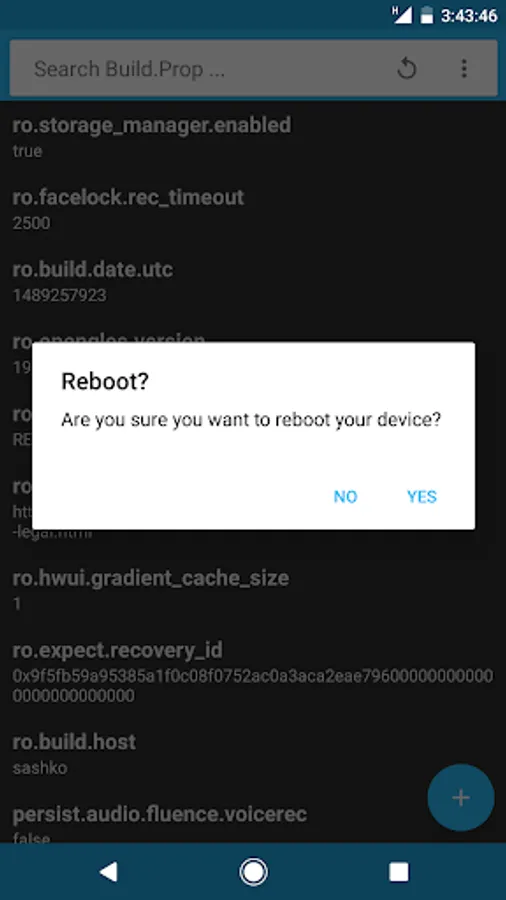Confirm reboot with YES

pos(422,496)
